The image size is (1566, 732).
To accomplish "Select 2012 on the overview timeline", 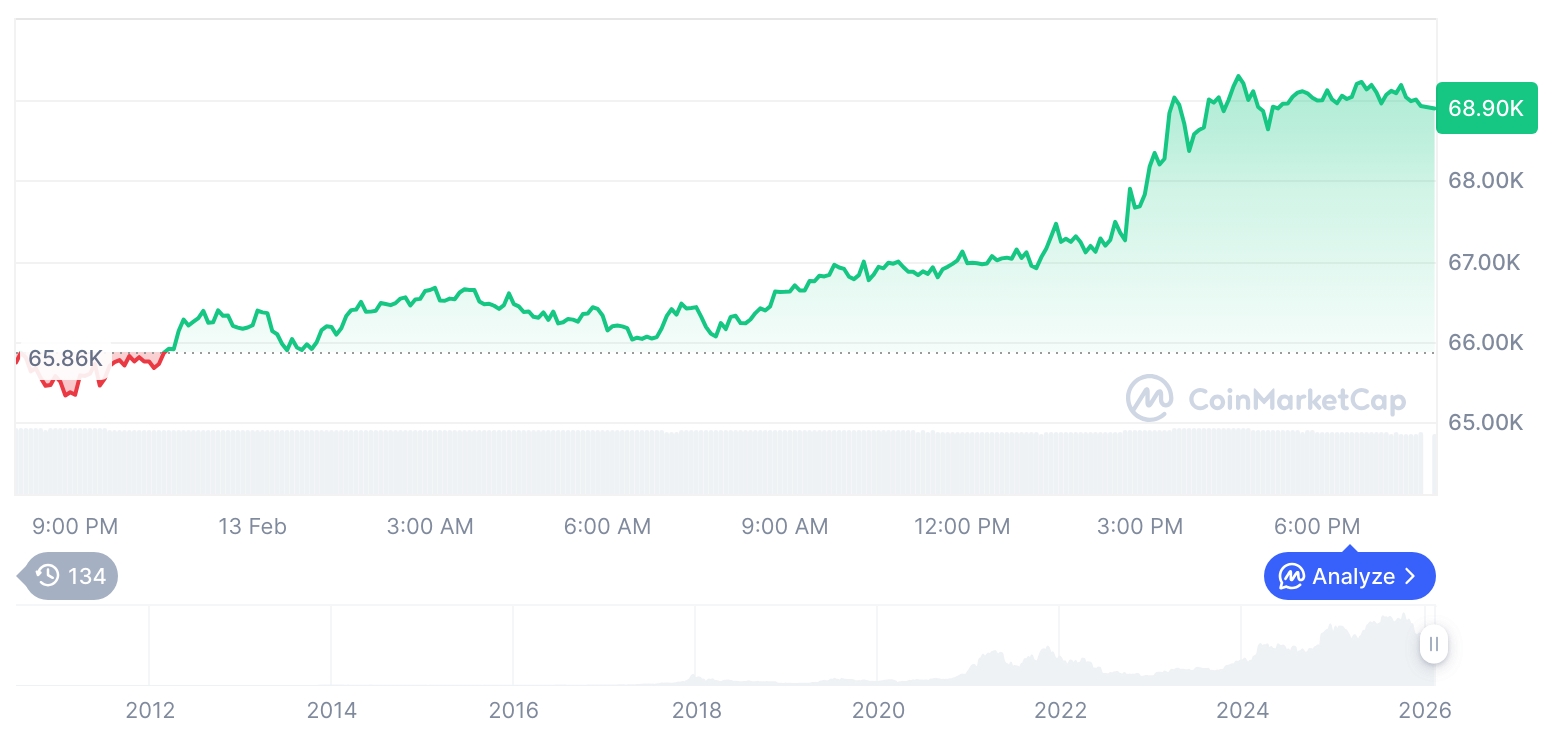I will pyautogui.click(x=150, y=711).
